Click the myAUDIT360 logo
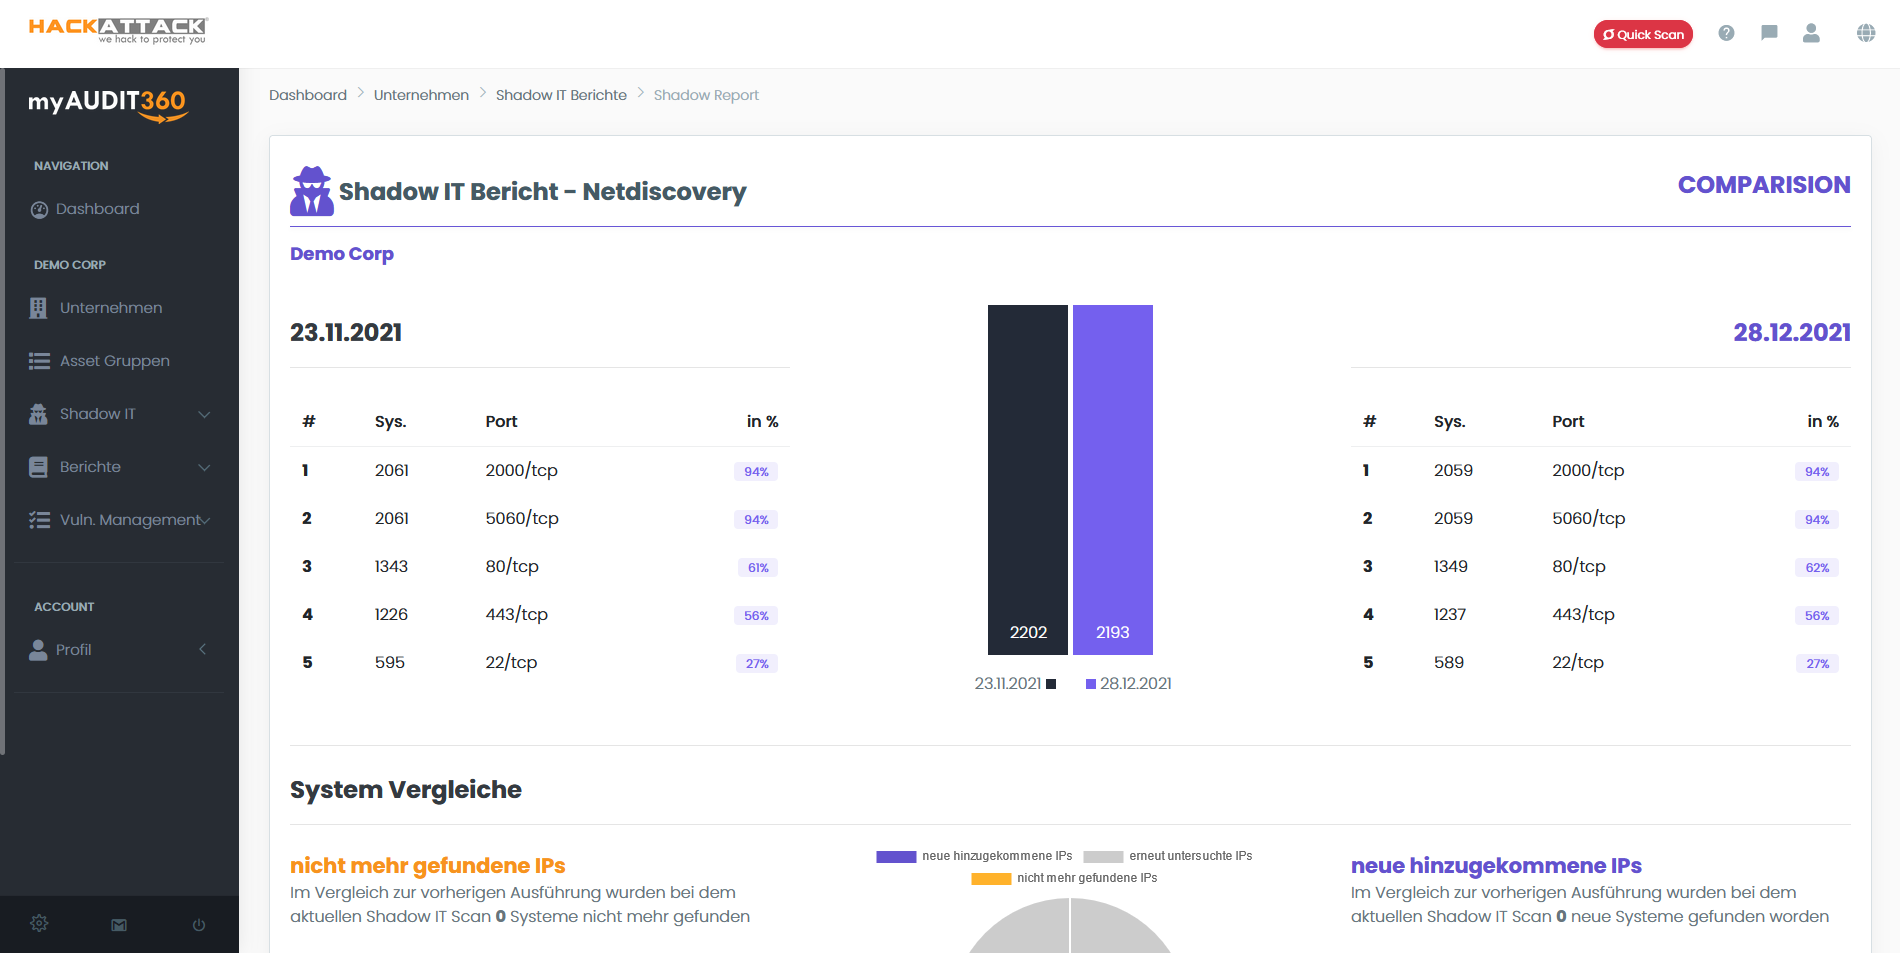The width and height of the screenshot is (1900, 953). click(107, 104)
